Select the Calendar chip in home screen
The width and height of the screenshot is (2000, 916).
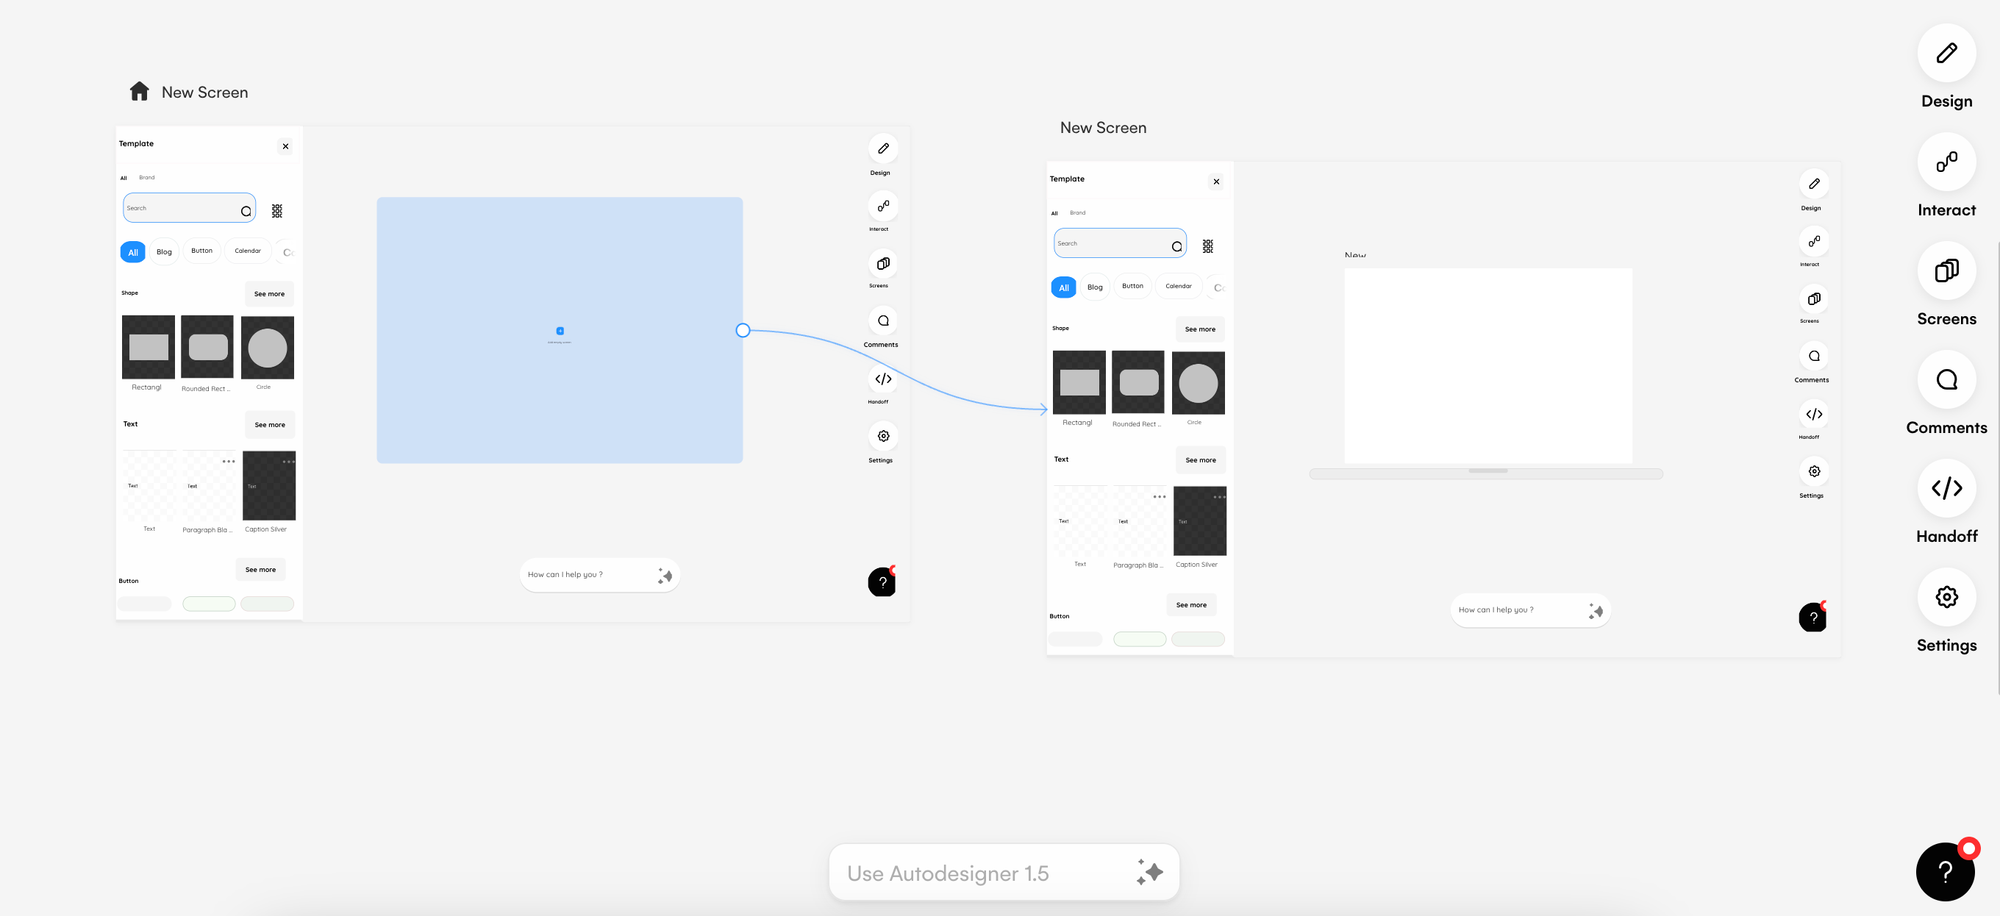248,251
